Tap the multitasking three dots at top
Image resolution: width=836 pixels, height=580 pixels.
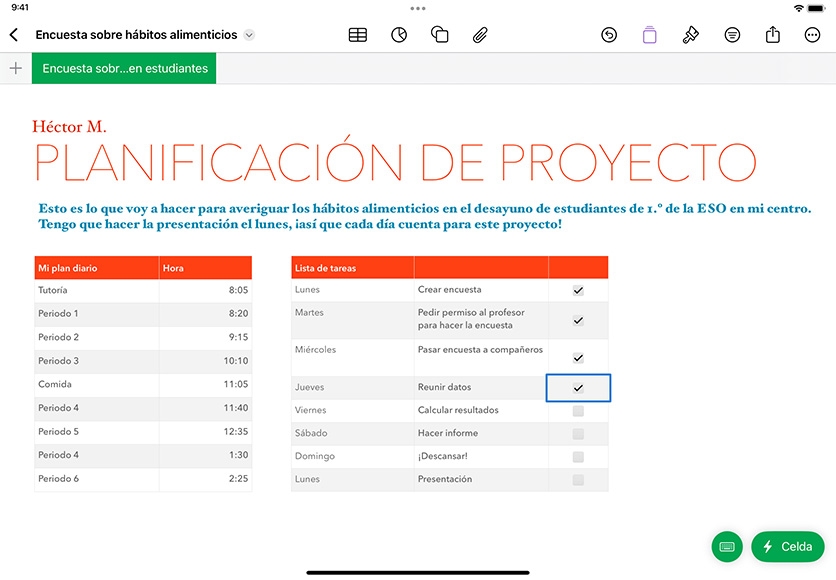418,9
